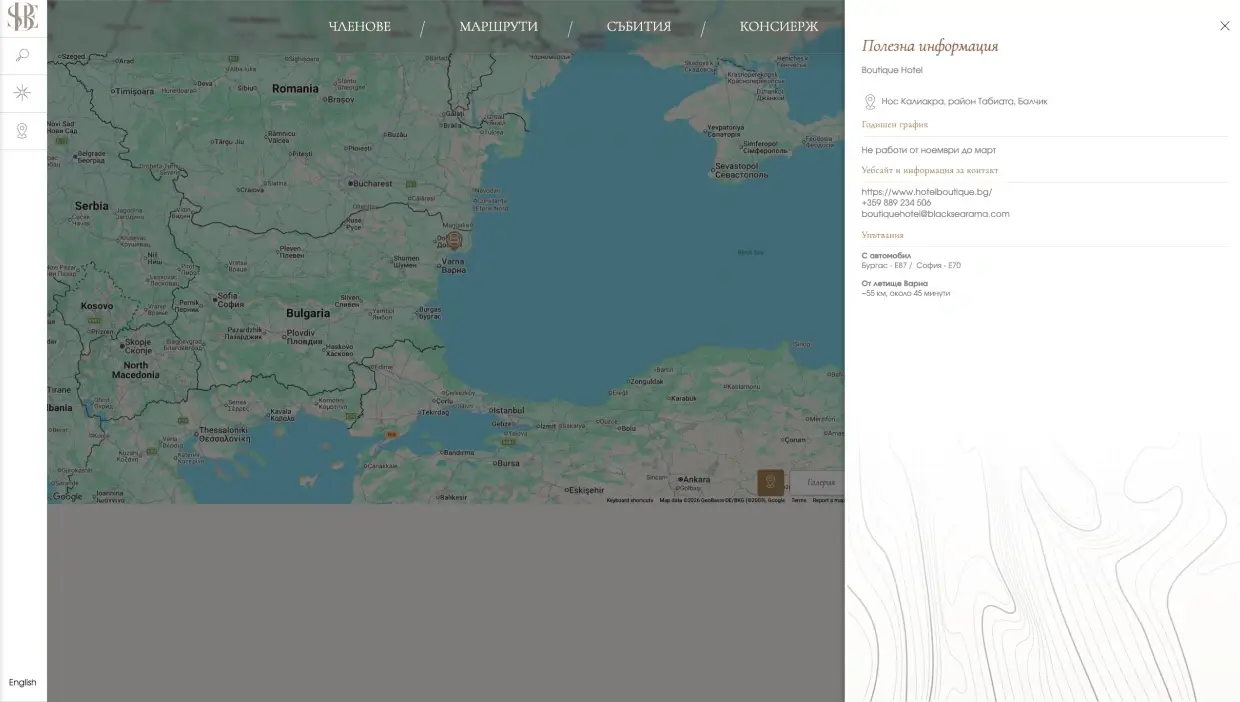This screenshot has width=1240, height=702.
Task: Open the СЪБИТИЯ menu item
Action: (638, 27)
